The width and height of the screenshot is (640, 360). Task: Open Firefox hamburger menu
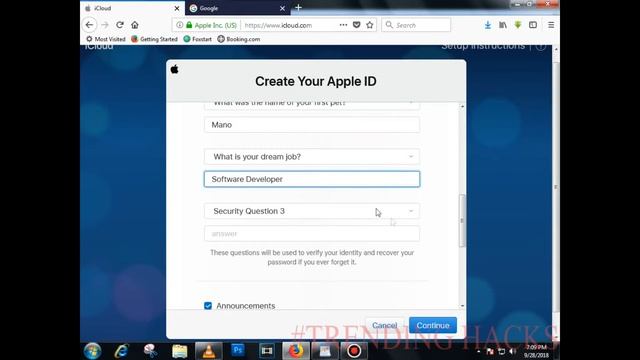[x=551, y=25]
